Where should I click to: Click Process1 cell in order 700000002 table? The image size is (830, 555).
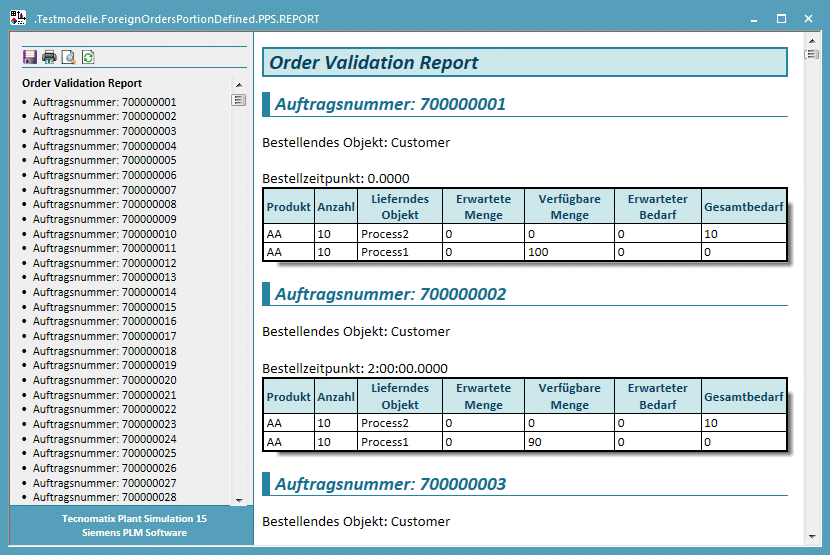400,442
